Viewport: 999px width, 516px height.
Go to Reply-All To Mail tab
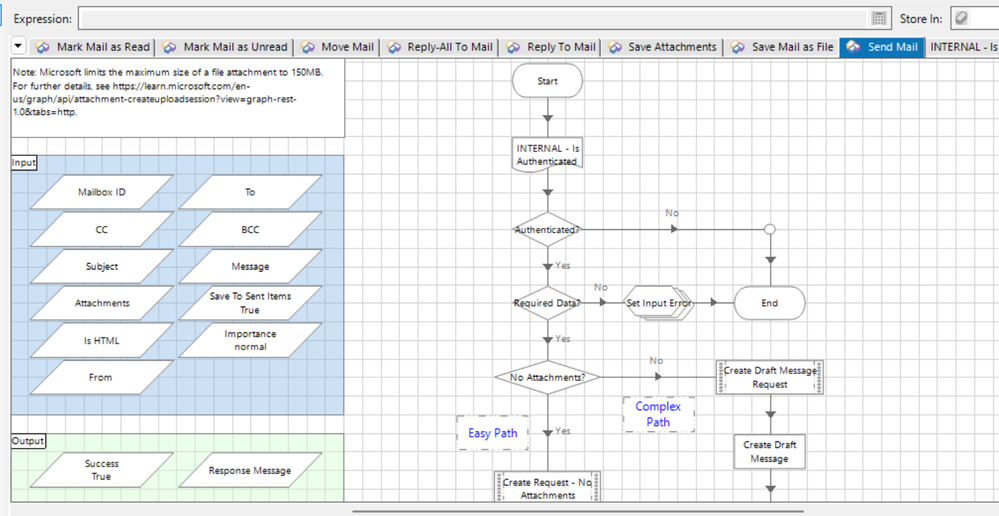(x=441, y=47)
